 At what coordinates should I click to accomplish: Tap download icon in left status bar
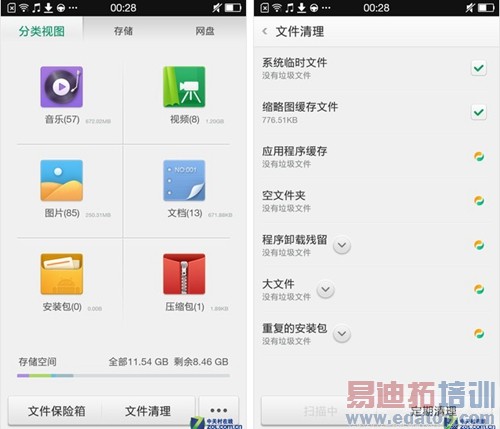[49, 8]
